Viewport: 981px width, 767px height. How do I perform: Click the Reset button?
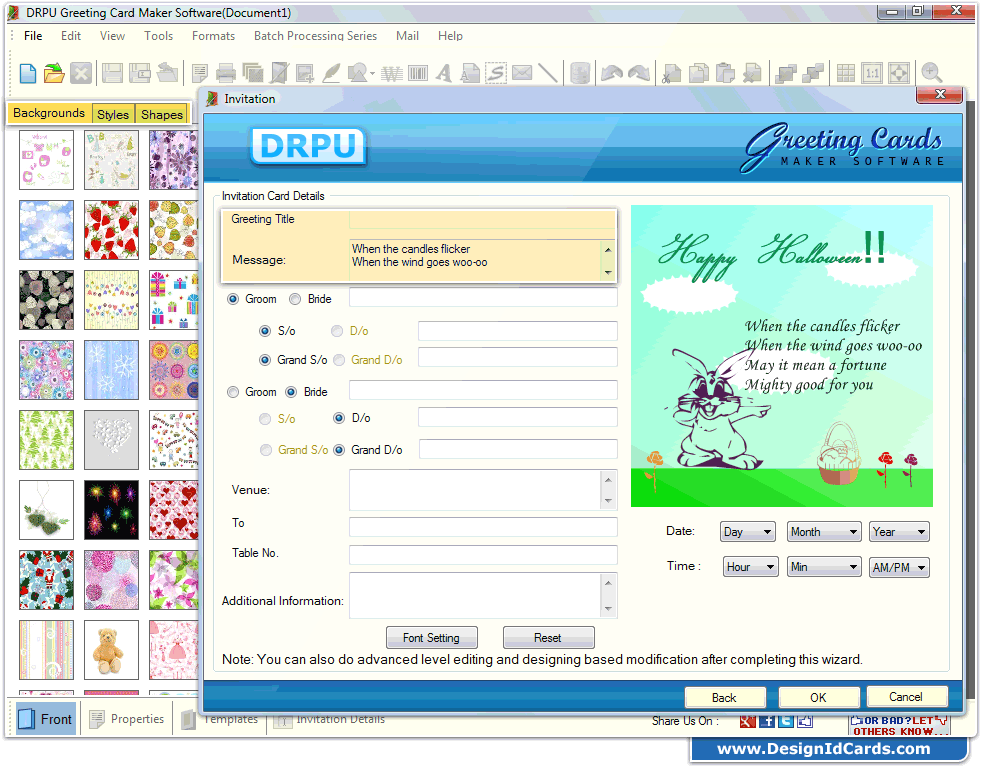(x=548, y=637)
